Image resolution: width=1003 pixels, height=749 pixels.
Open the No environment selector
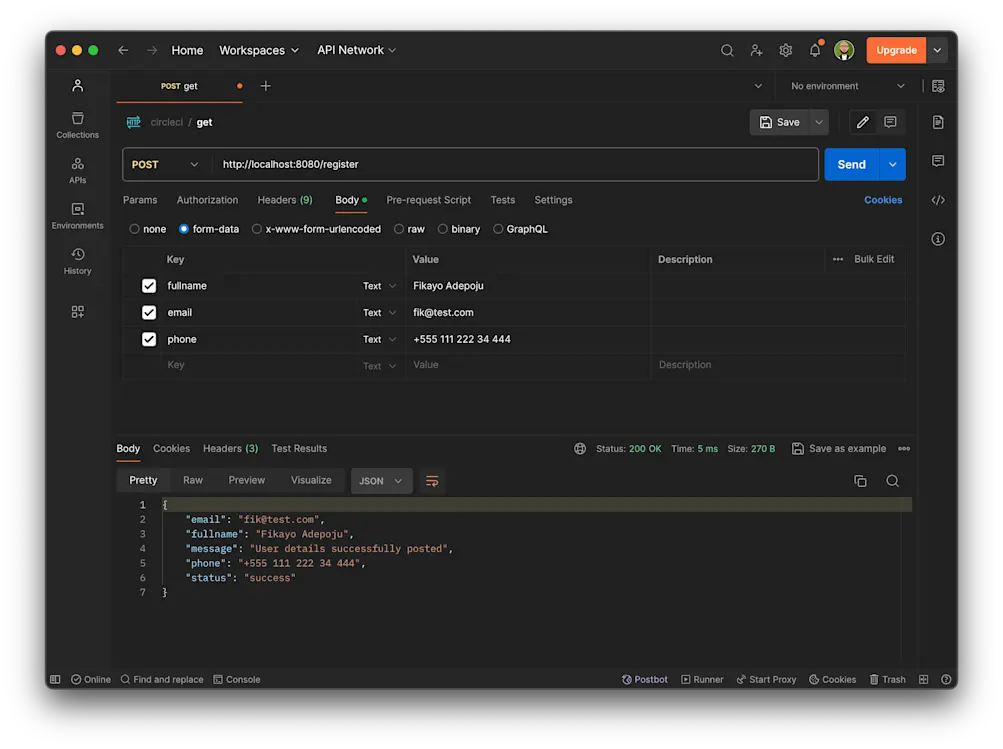tap(845, 86)
